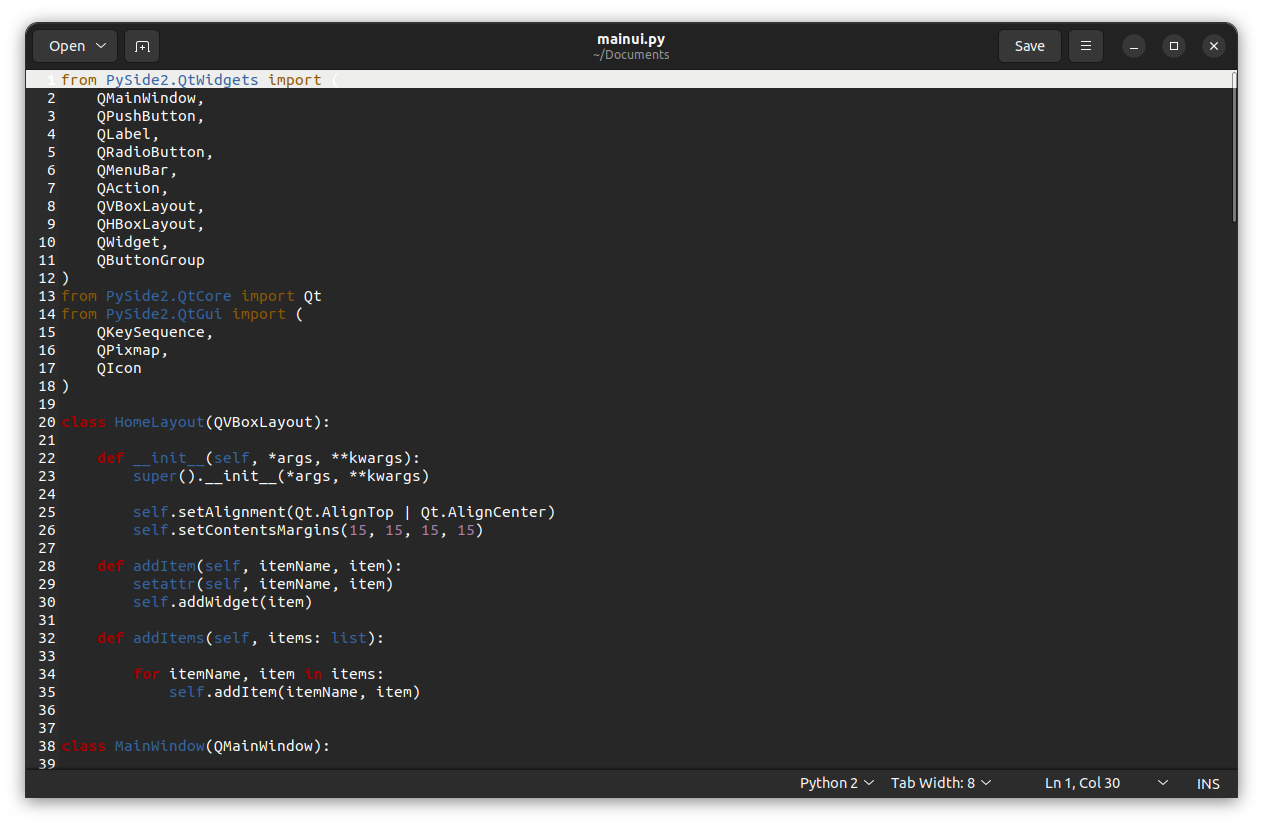Expand the Tab Width: 8 dropdown
1263x826 pixels.
click(x=940, y=783)
